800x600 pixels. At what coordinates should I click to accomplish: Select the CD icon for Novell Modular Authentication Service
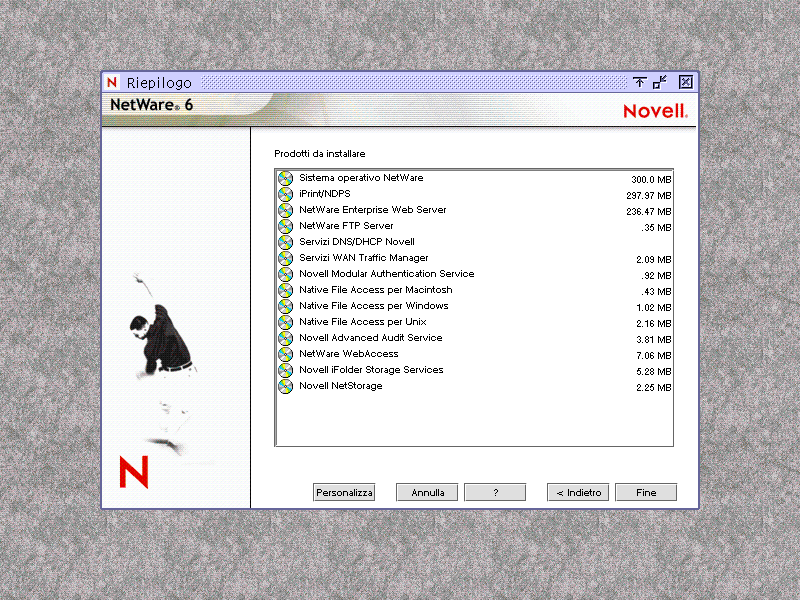pos(286,274)
